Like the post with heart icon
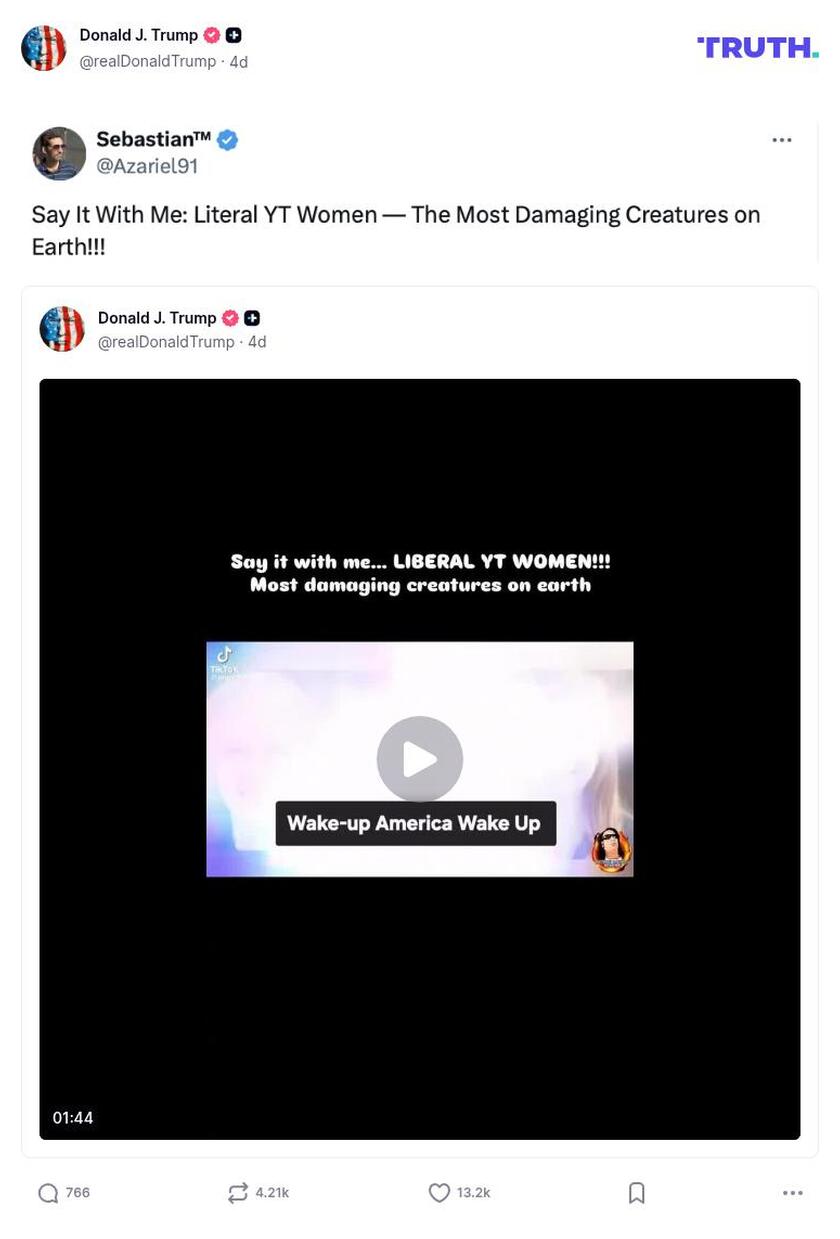Screen dimensions: 840x1239 tap(439, 1192)
